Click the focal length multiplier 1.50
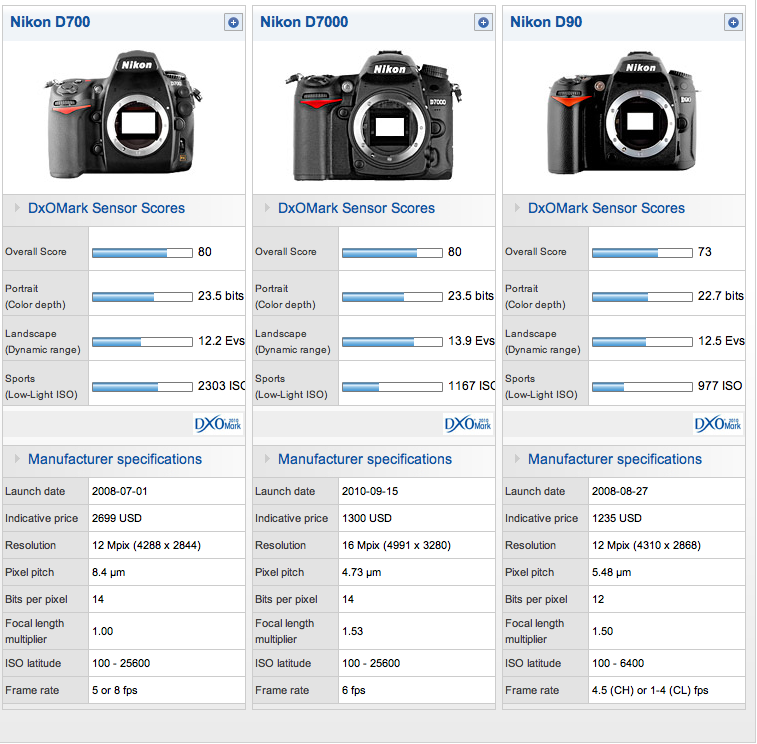757x744 pixels. click(603, 631)
